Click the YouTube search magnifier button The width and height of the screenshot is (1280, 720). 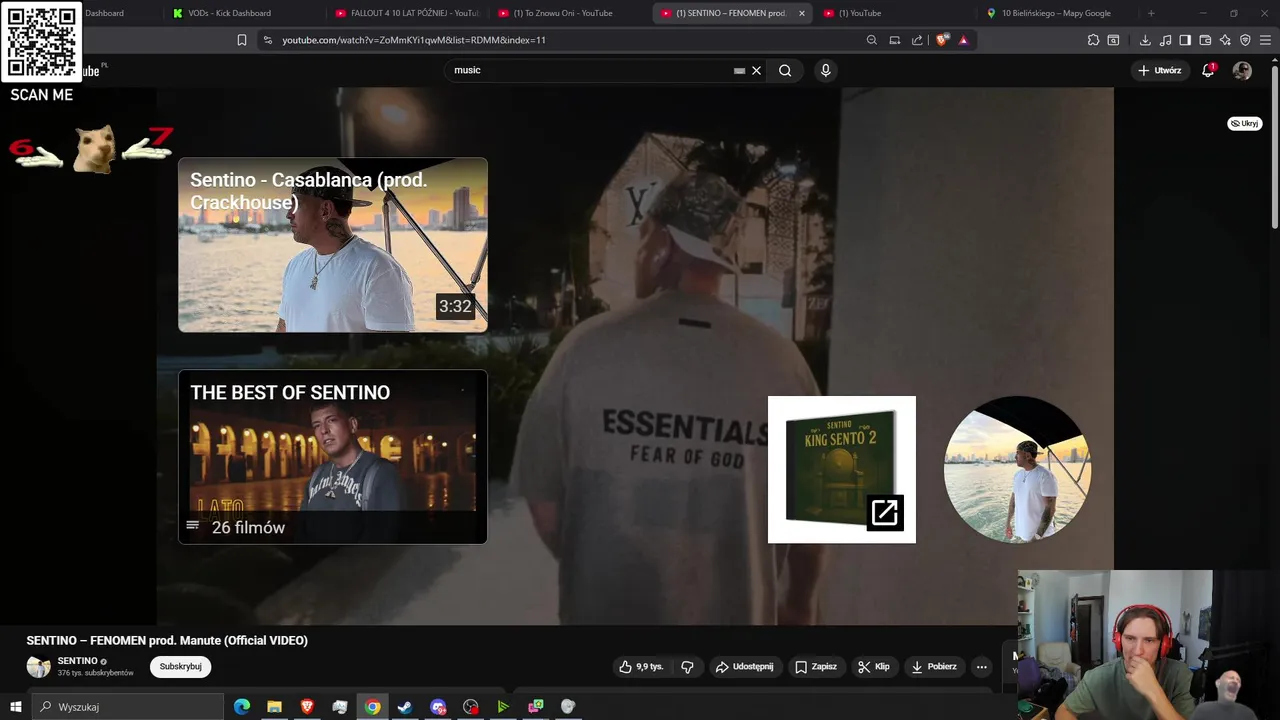[x=785, y=70]
